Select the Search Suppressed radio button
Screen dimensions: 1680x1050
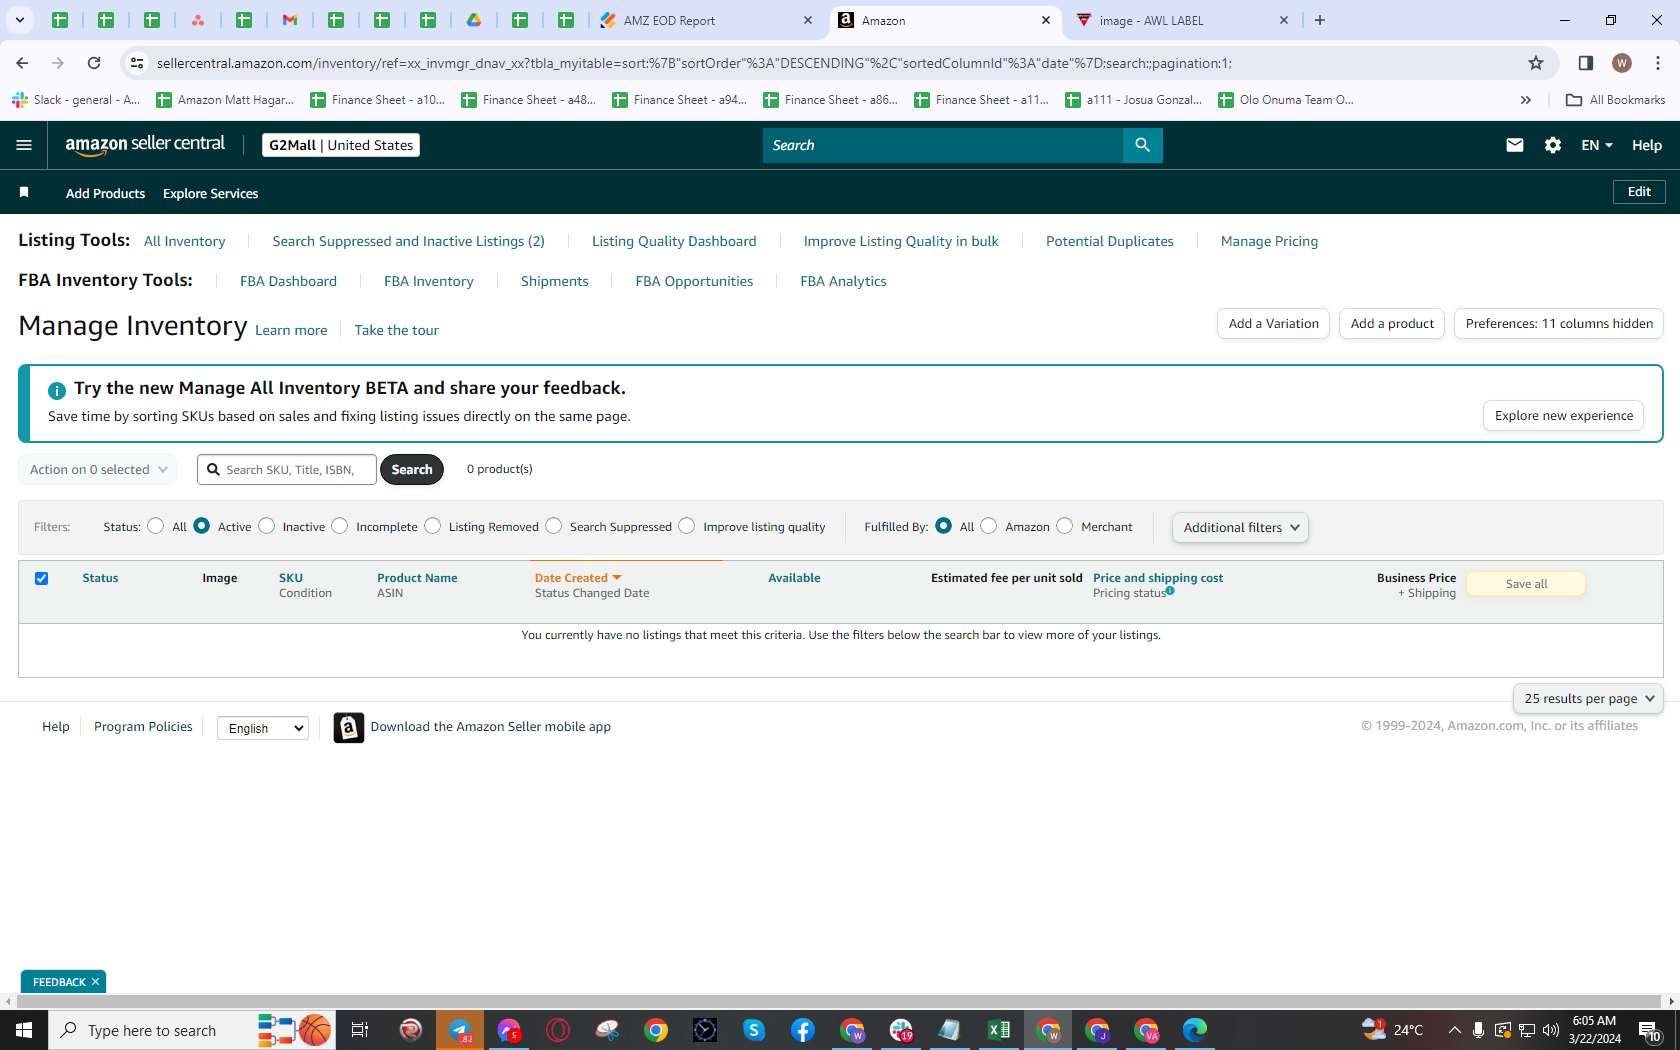pos(554,526)
